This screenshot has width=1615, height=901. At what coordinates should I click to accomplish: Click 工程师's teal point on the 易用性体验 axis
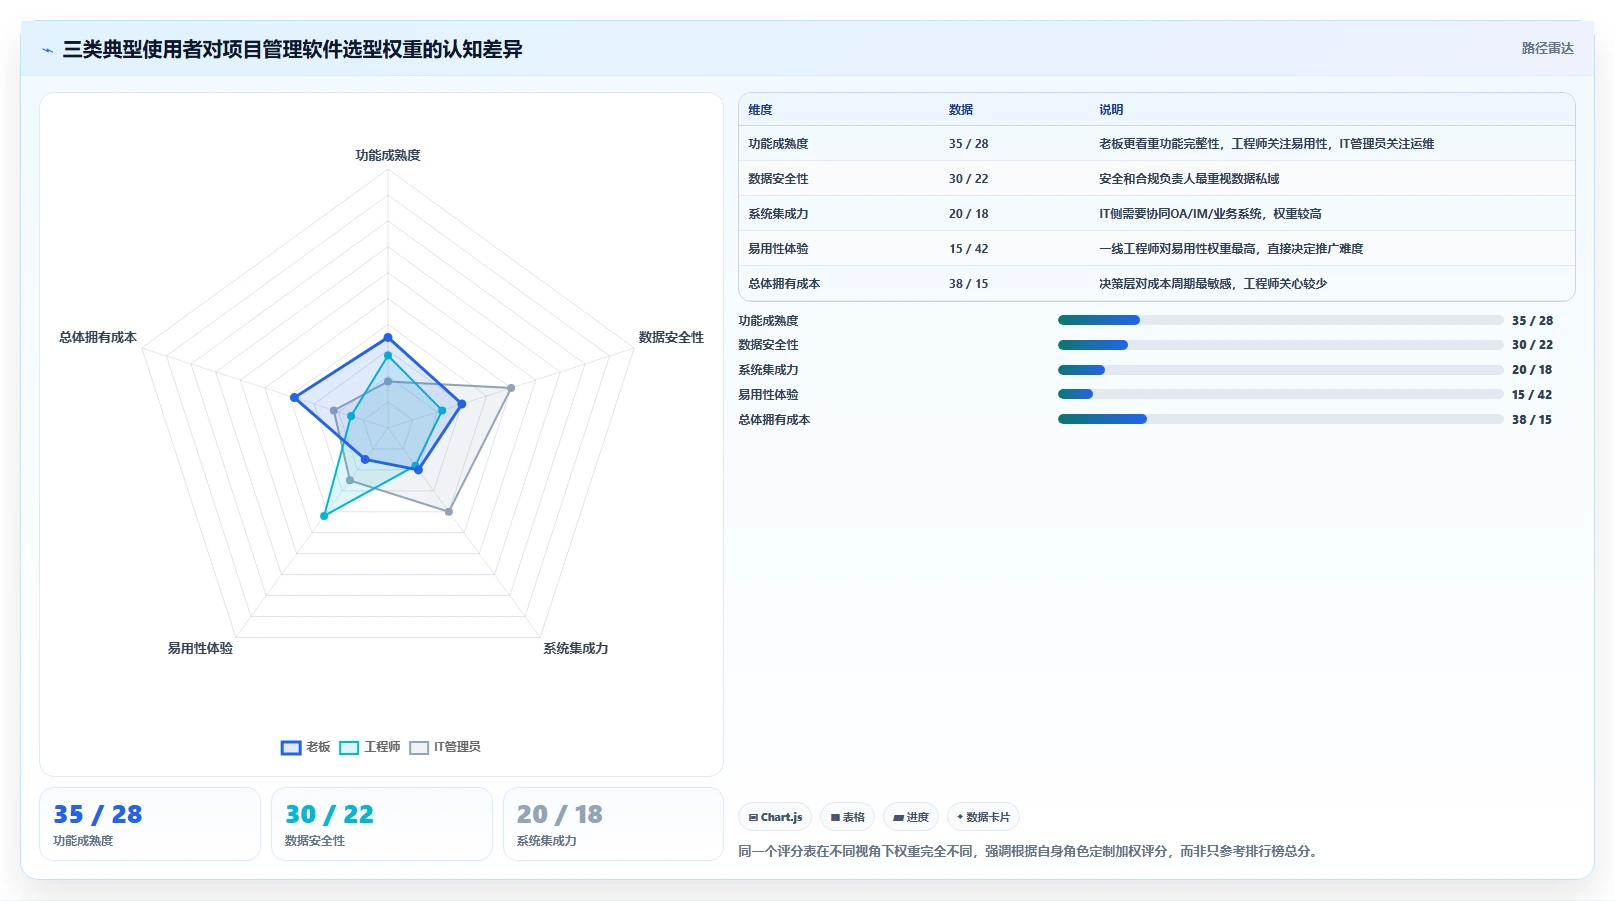[x=323, y=516]
